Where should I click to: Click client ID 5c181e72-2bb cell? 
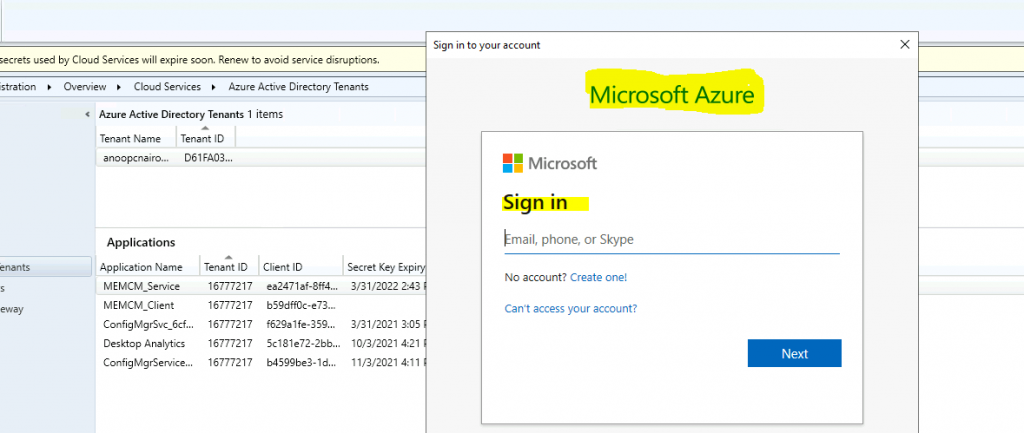pyautogui.click(x=302, y=344)
